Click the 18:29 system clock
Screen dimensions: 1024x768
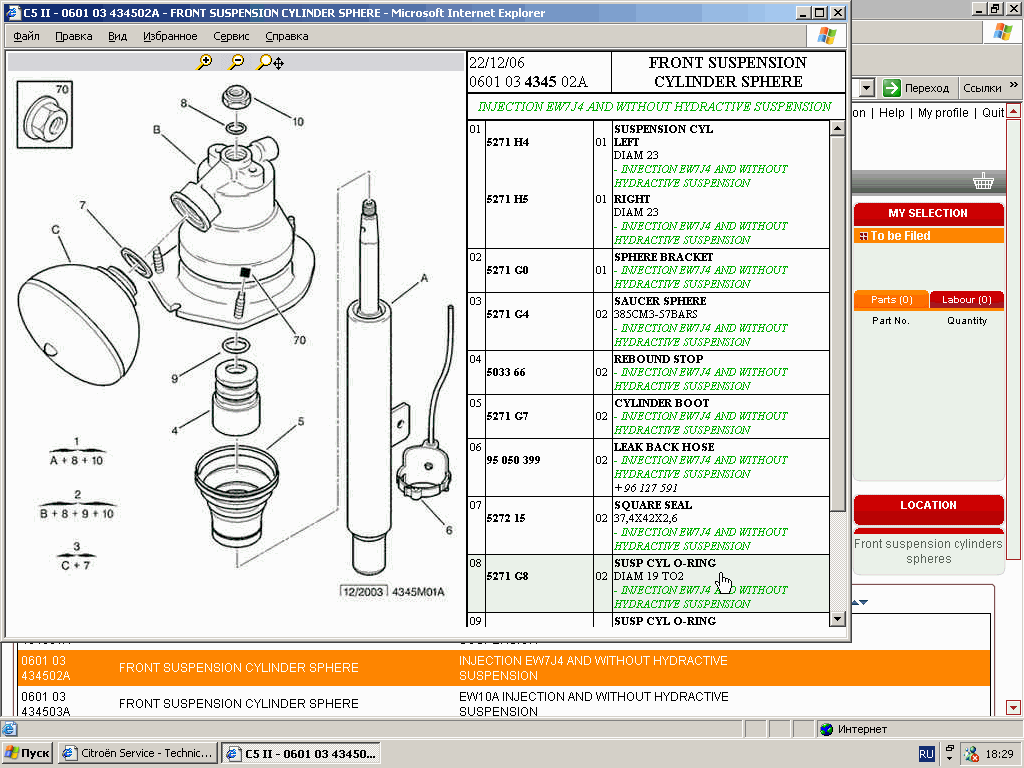click(x=999, y=754)
